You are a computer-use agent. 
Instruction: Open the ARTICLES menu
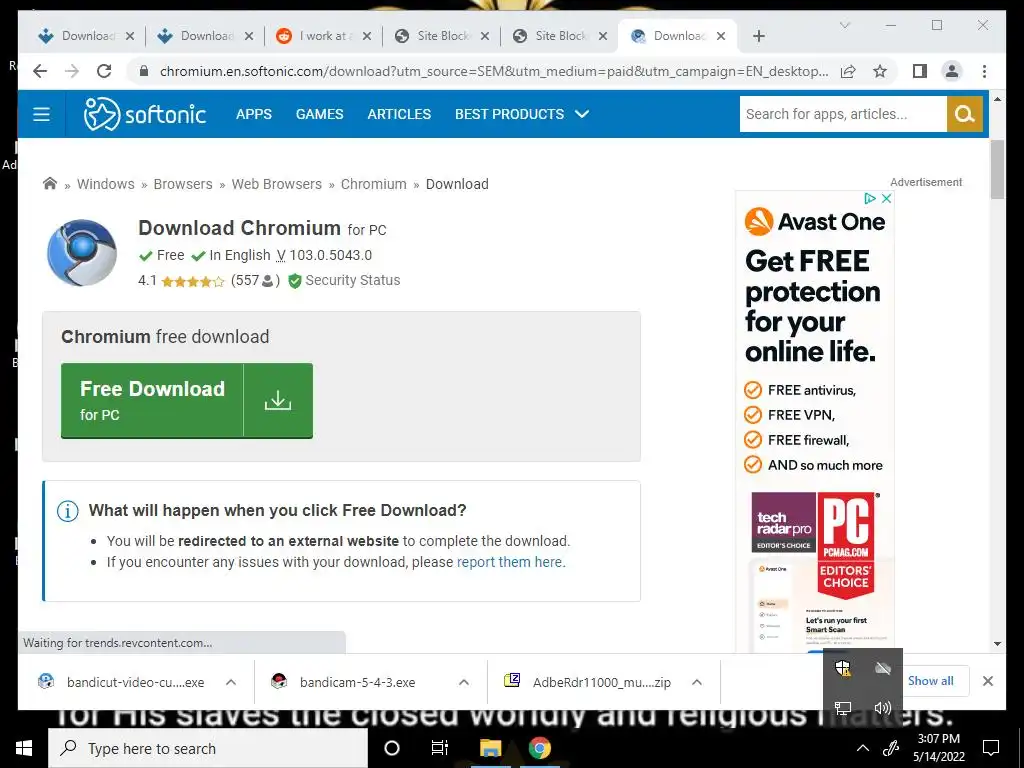(399, 114)
